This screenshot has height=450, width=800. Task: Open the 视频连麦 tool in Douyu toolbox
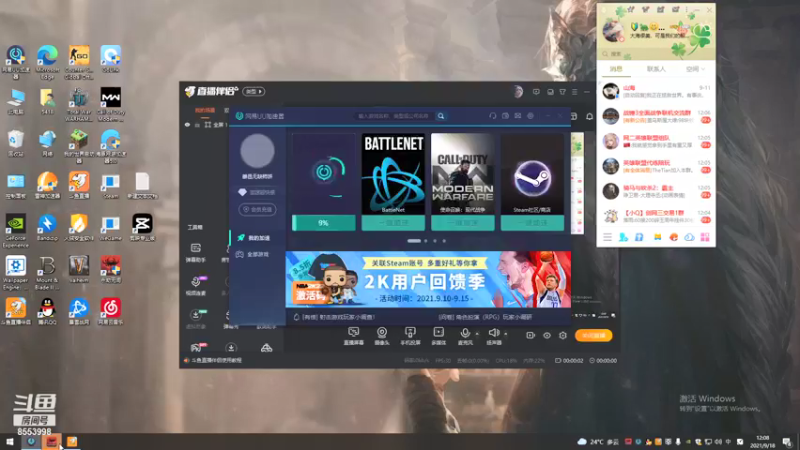tap(195, 285)
